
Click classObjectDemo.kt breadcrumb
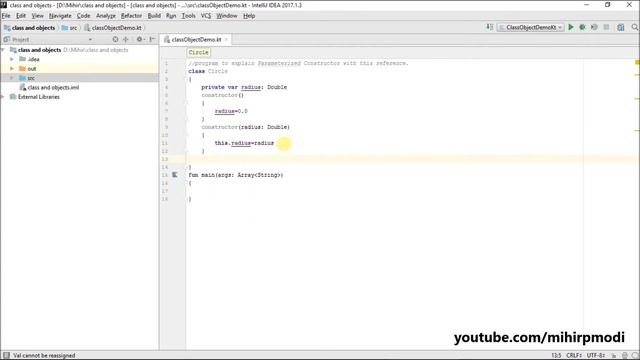tap(113, 28)
